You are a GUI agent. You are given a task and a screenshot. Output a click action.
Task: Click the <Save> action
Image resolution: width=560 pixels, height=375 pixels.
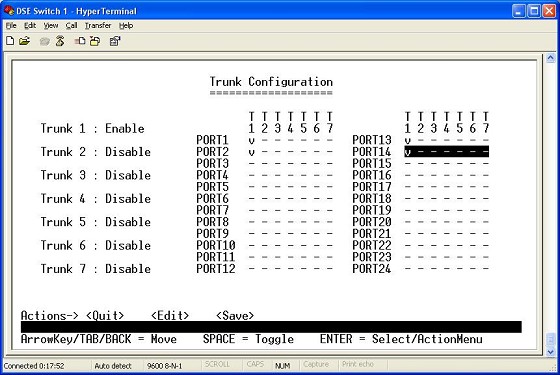coord(235,316)
